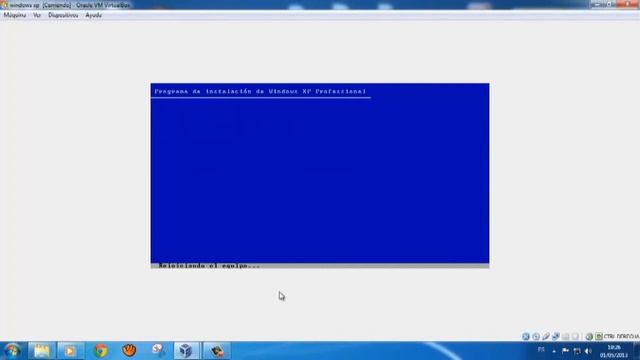
Task: Switch to VirtualBox Manager in the taskbar
Action: (187, 351)
